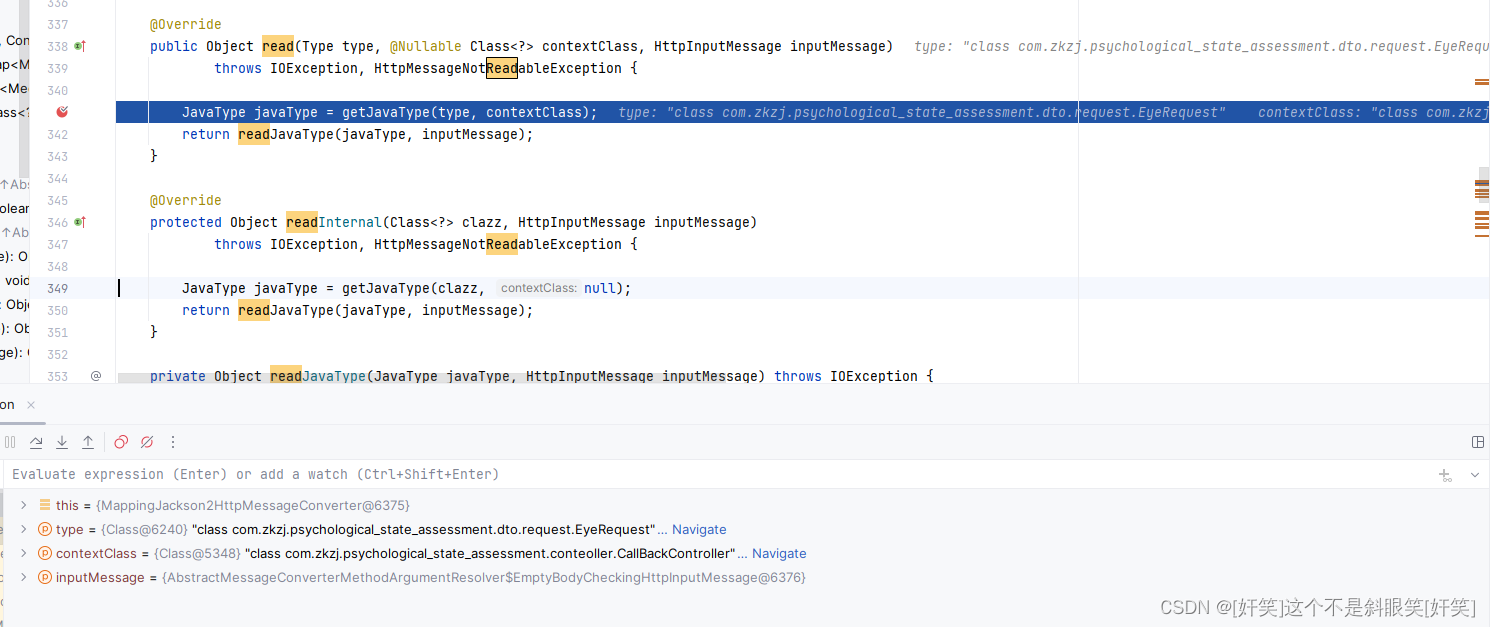
Task: Click inside the Evaluate expression field
Action: coord(400,474)
